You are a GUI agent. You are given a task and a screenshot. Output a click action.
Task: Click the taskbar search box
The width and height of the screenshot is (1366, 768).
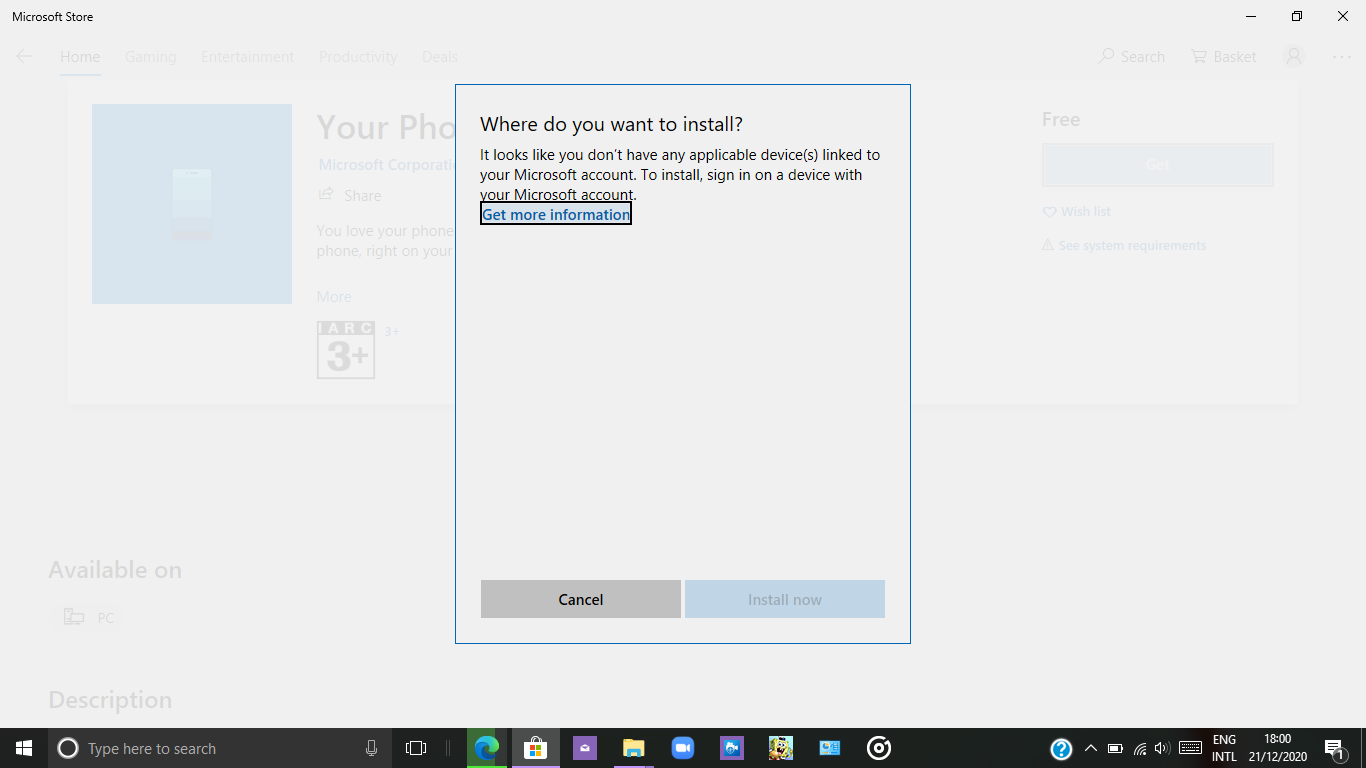pos(219,748)
